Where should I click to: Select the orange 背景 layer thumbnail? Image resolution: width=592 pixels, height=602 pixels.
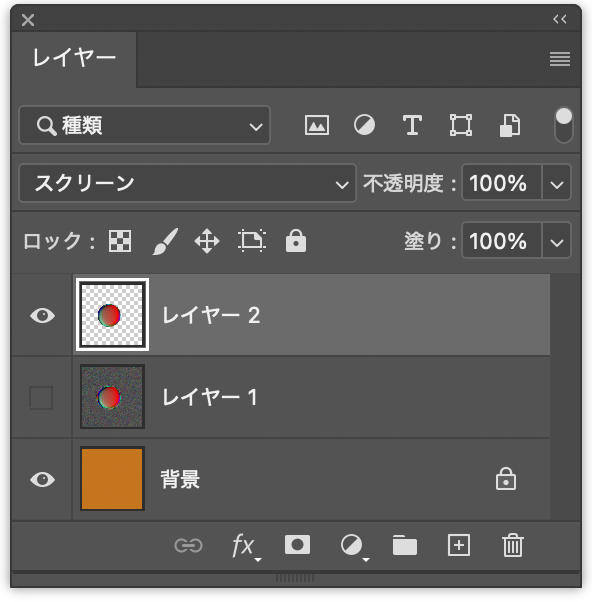click(112, 479)
